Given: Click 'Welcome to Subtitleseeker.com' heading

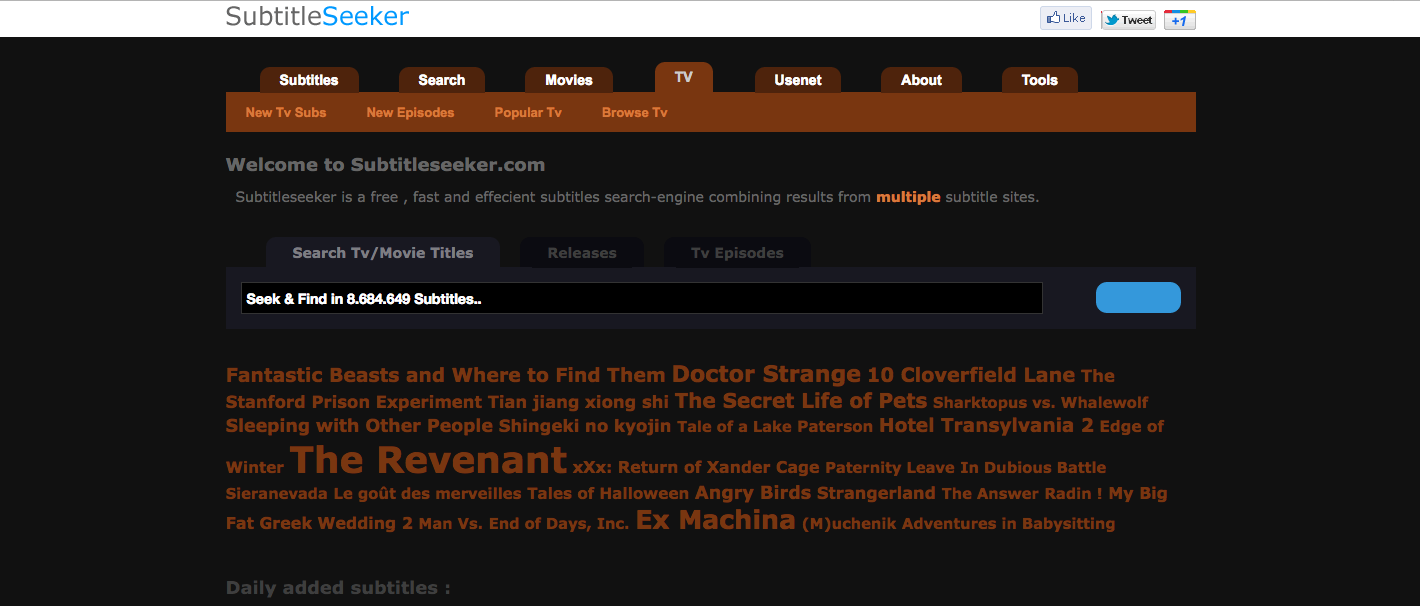Looking at the screenshot, I should coord(385,165).
